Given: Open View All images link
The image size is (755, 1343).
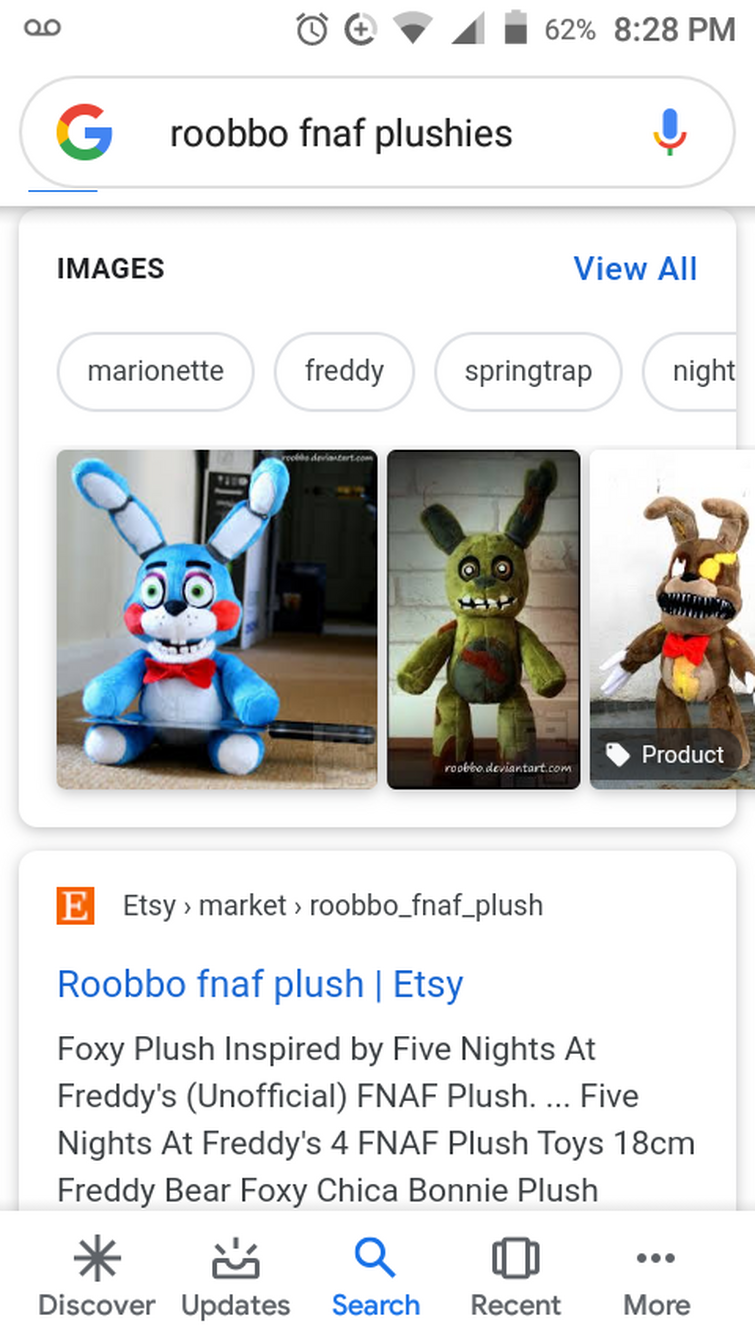Looking at the screenshot, I should [635, 268].
